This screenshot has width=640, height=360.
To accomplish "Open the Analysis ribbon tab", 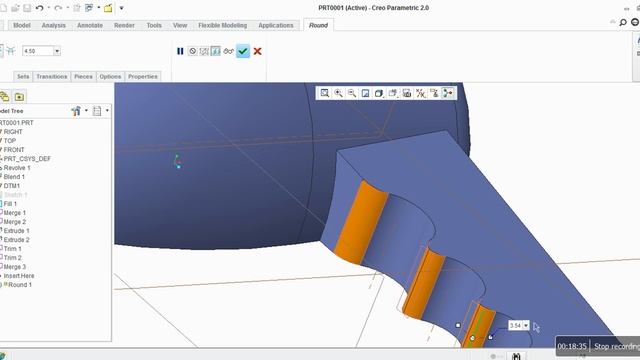I will (x=53, y=25).
